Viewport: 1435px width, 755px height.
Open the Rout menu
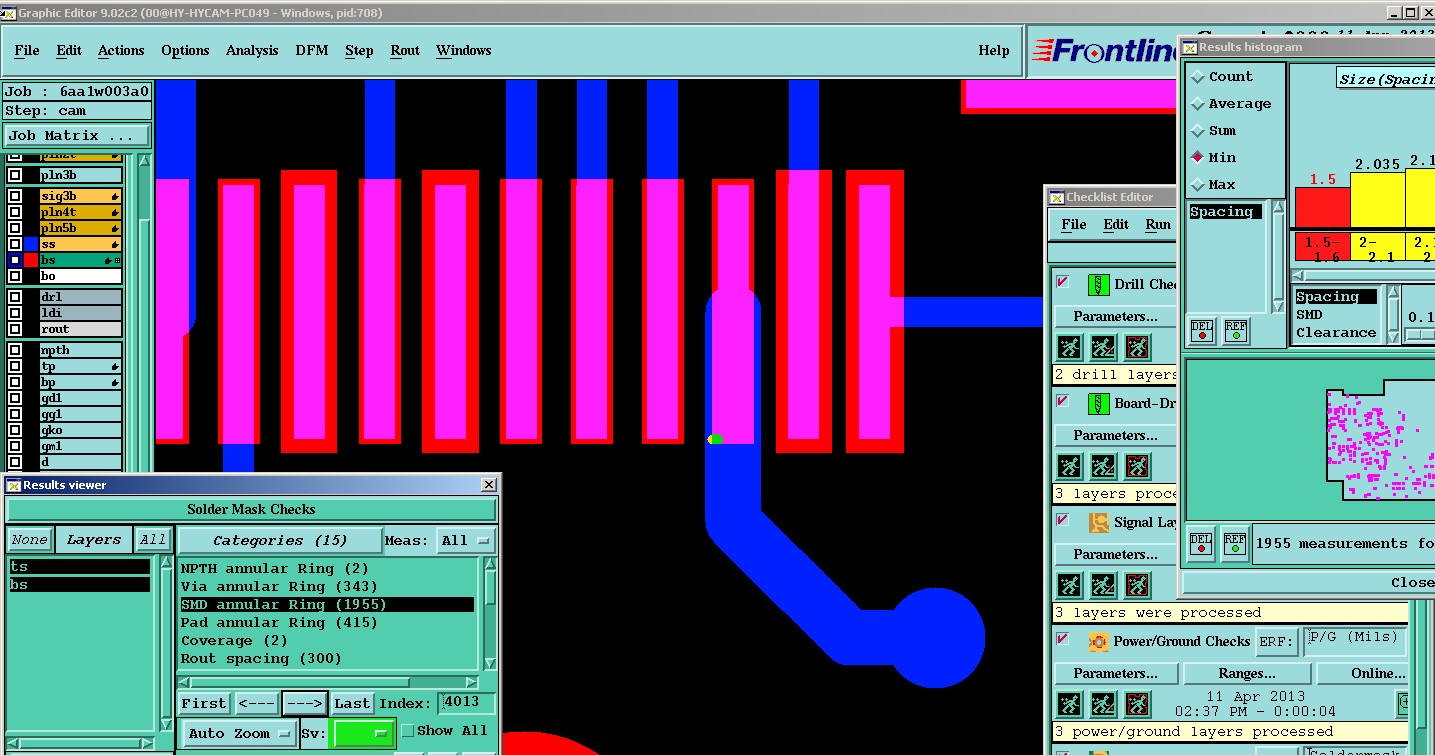pyautogui.click(x=405, y=51)
